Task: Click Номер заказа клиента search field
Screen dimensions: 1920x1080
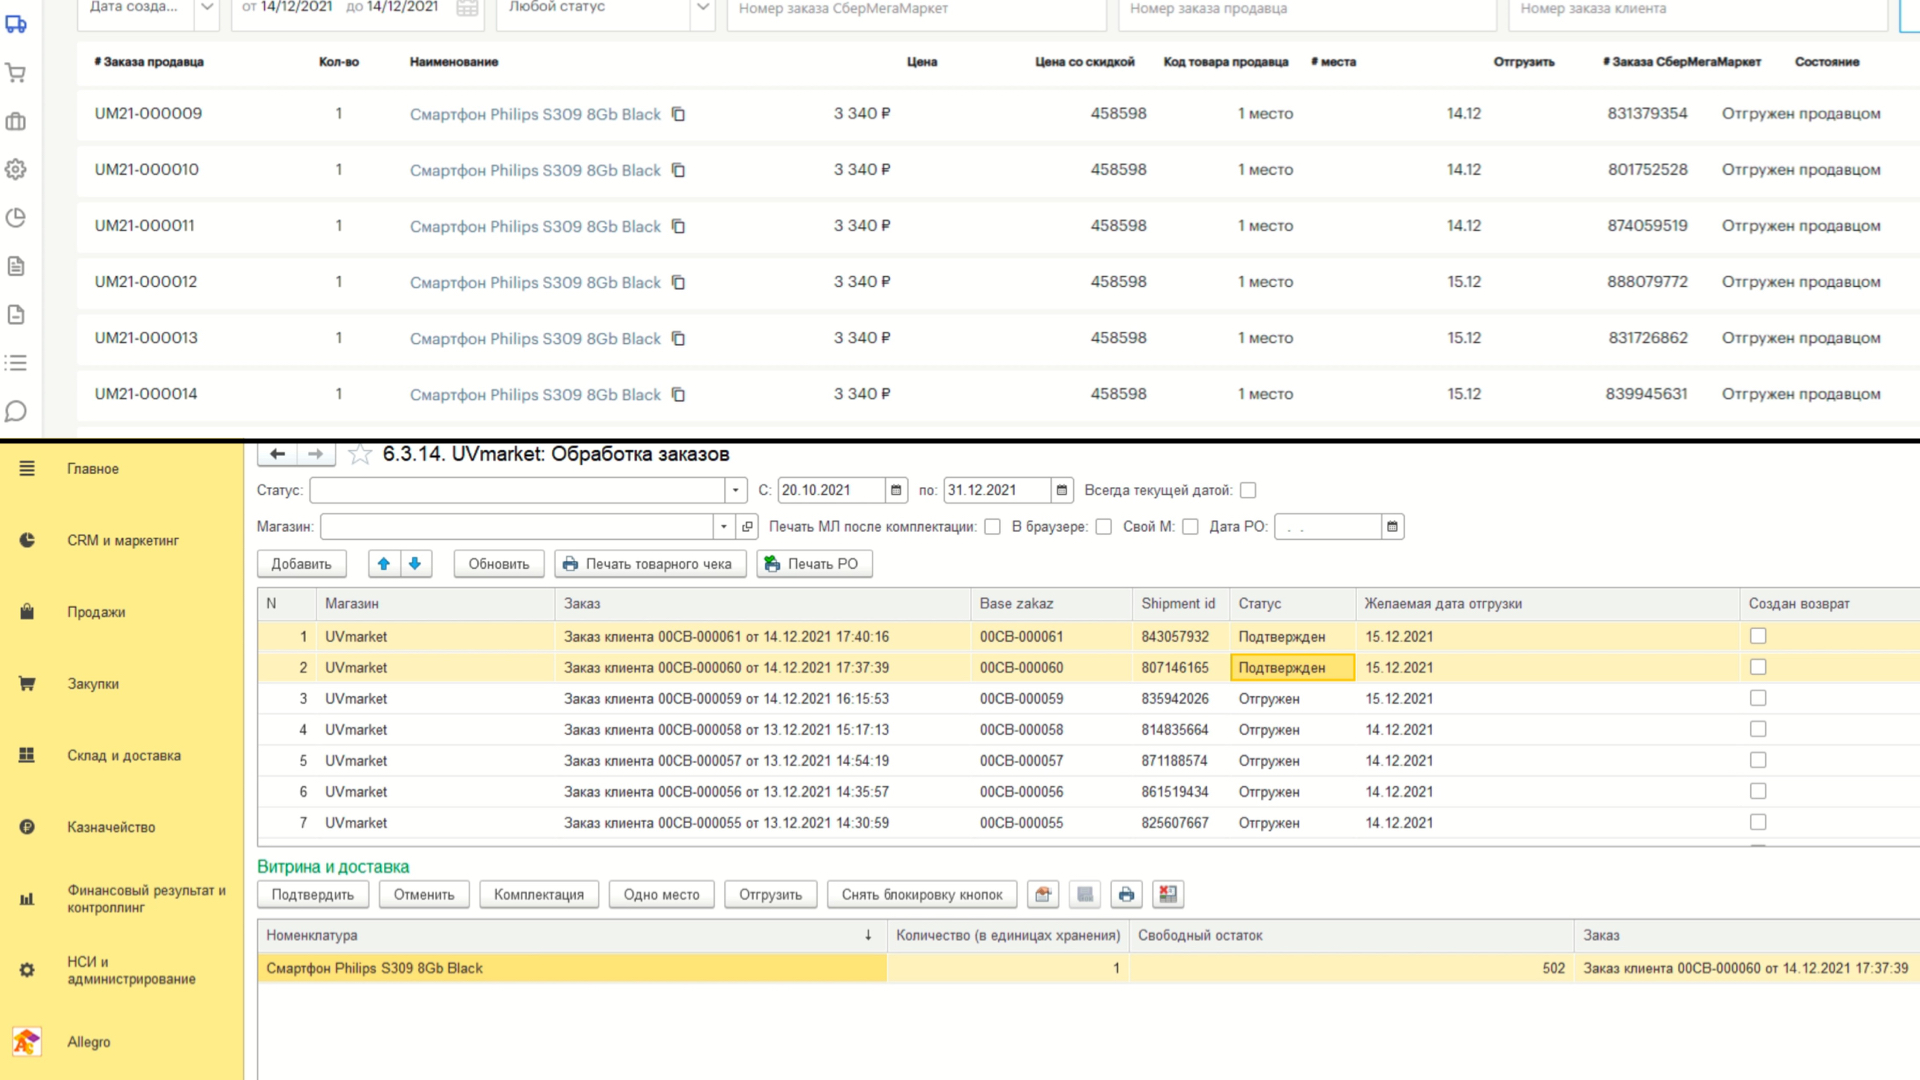Action: tap(1698, 10)
